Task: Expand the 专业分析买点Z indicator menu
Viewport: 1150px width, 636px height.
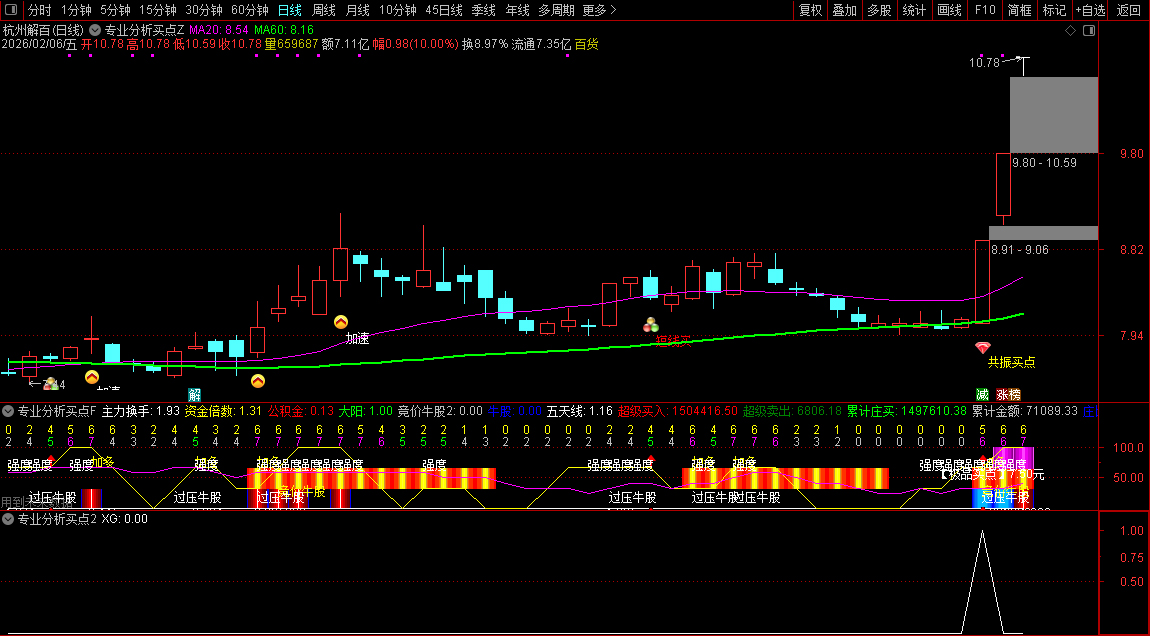Action: pos(95,30)
